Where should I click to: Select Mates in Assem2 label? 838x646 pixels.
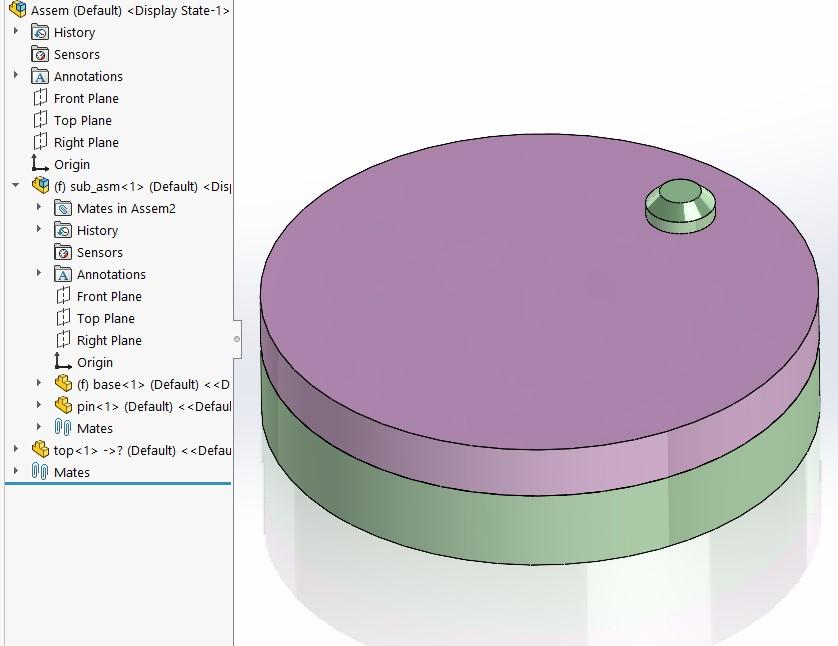tap(126, 208)
